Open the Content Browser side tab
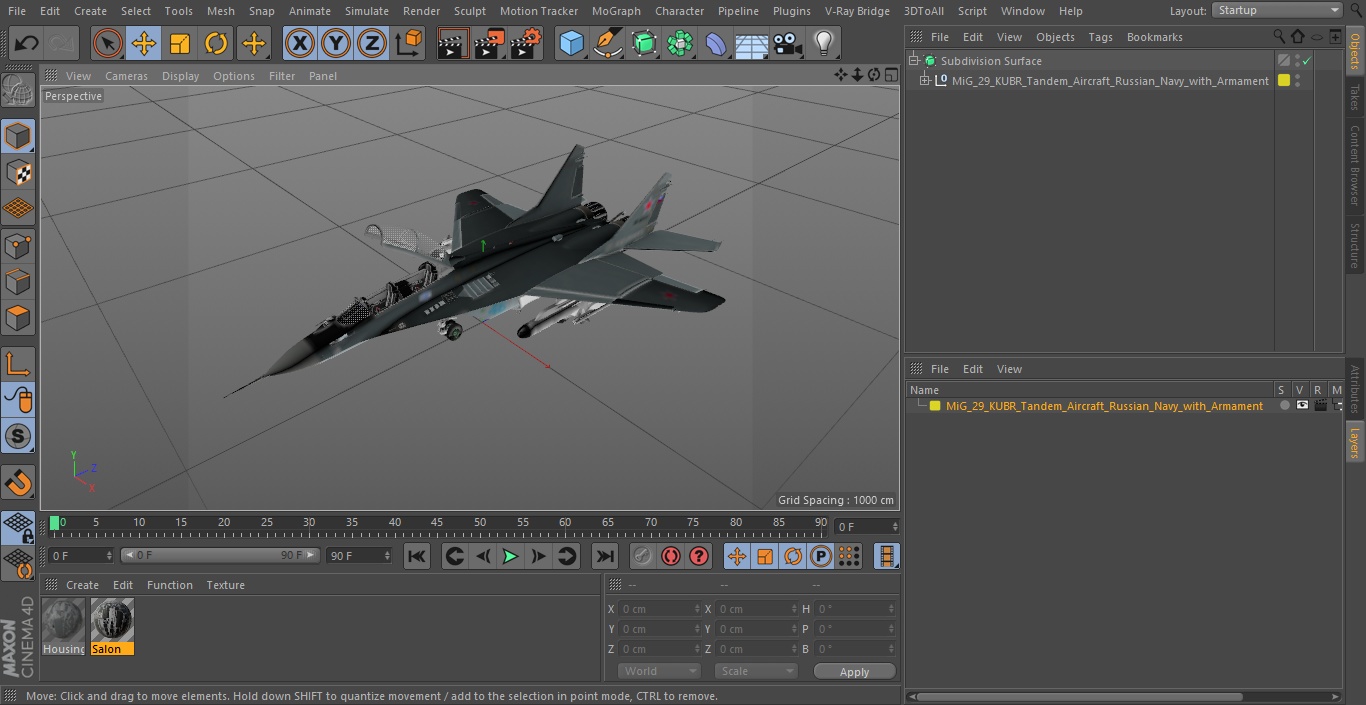This screenshot has width=1366, height=705. click(x=1355, y=166)
